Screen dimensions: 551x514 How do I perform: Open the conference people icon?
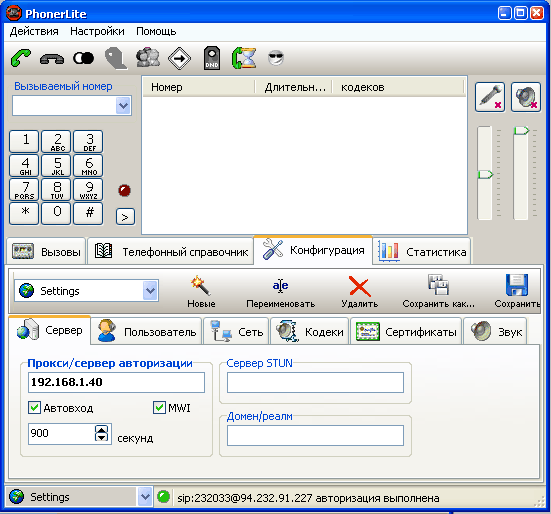click(x=148, y=58)
